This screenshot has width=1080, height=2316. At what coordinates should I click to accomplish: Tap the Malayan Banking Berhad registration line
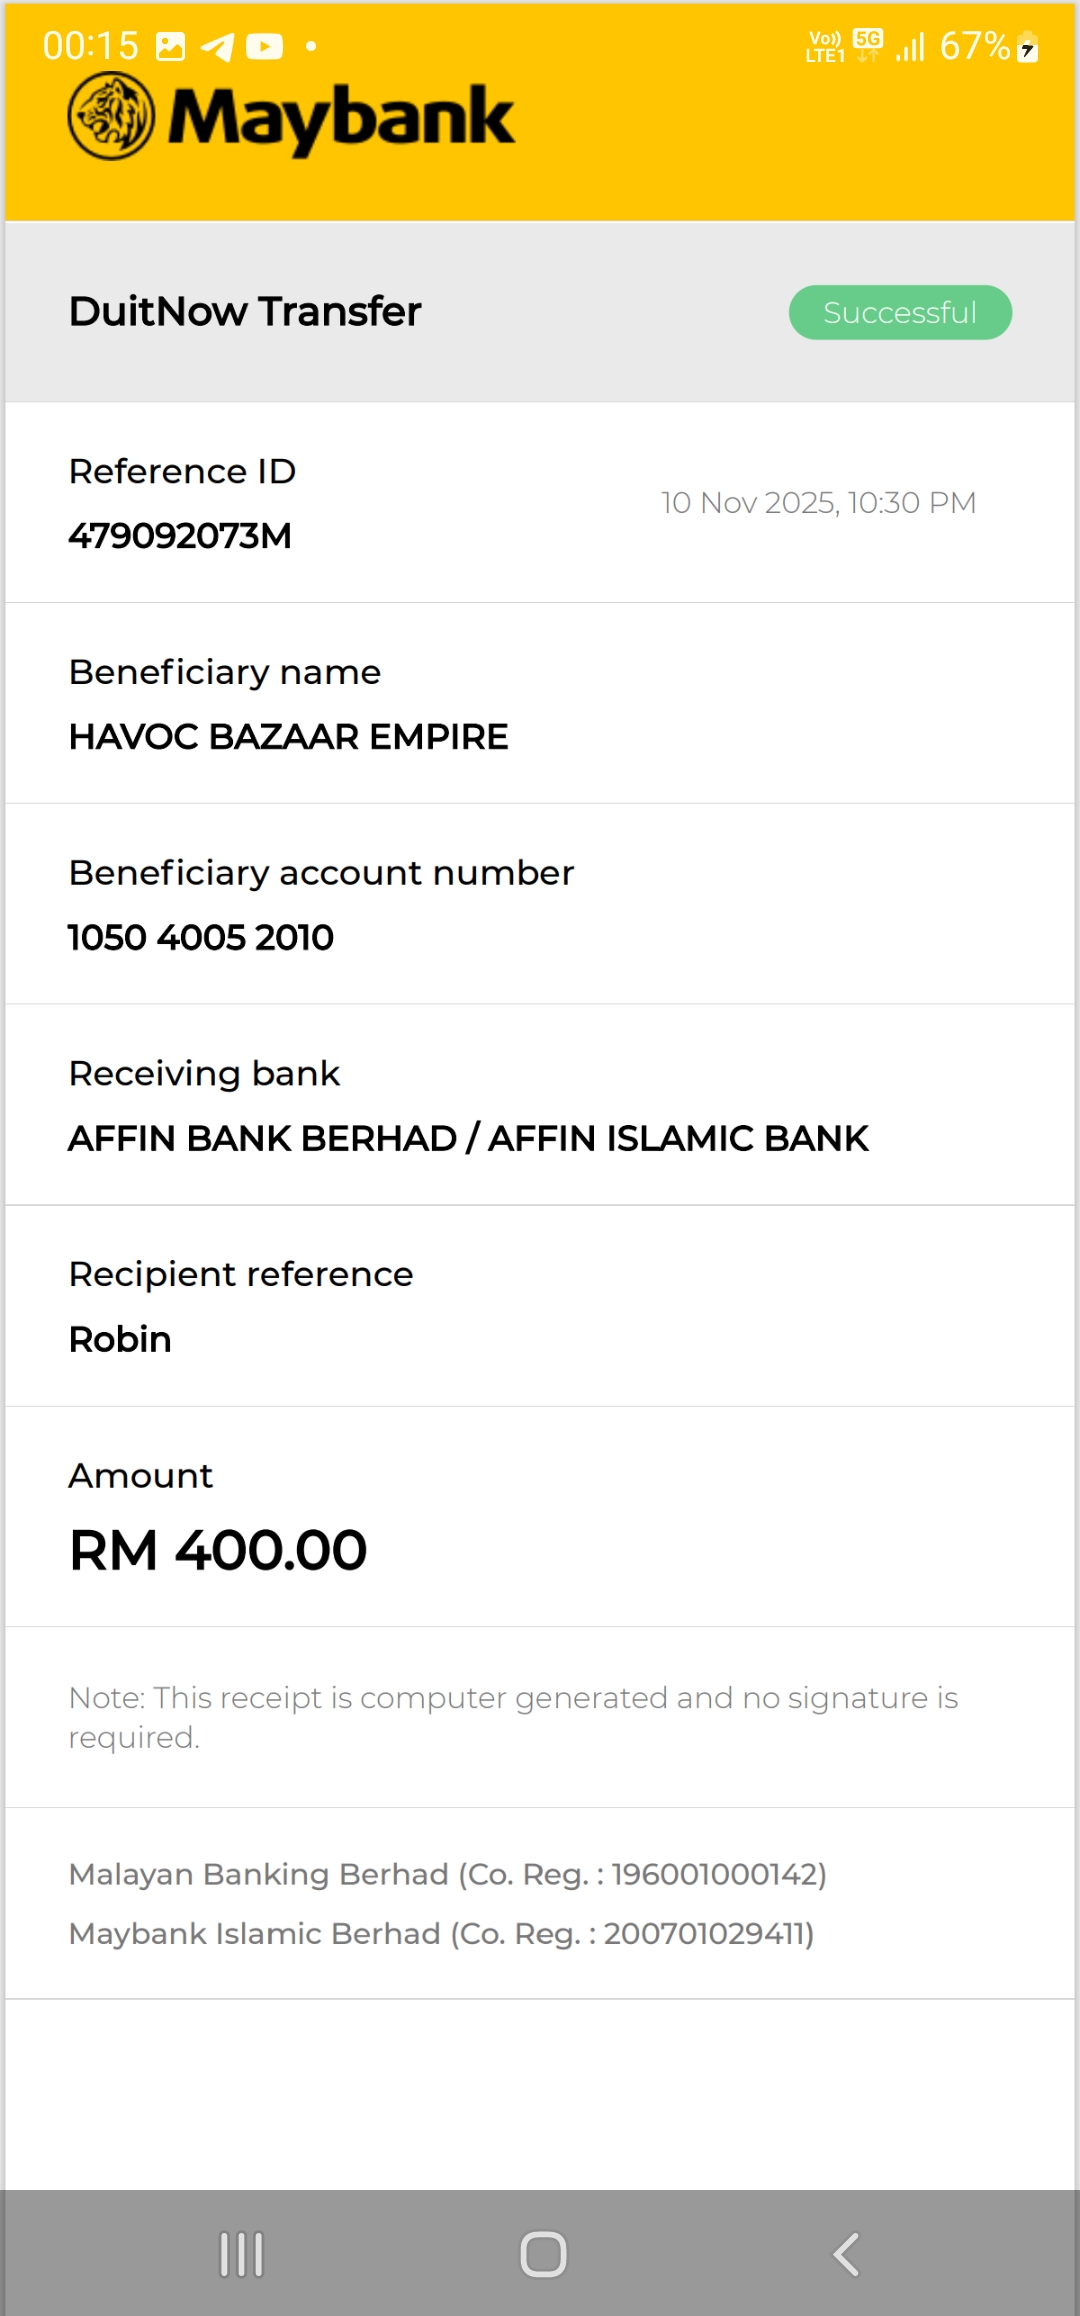447,1874
